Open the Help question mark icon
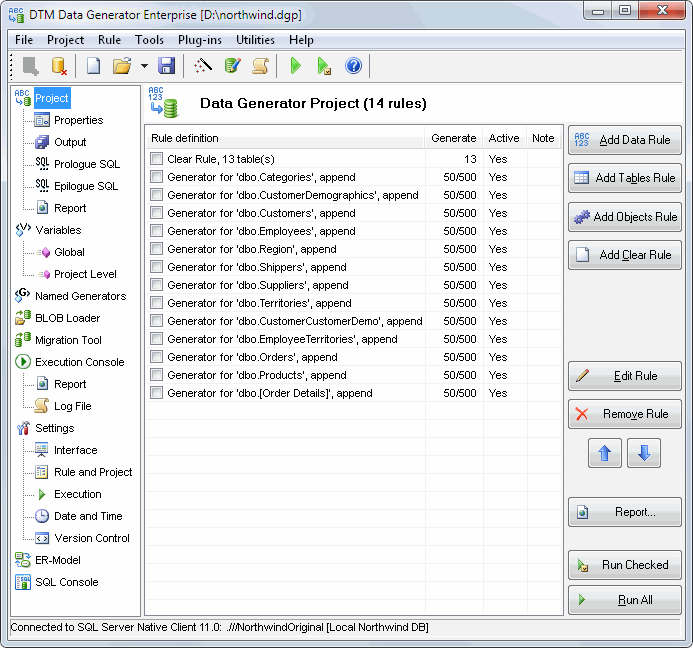 point(353,66)
